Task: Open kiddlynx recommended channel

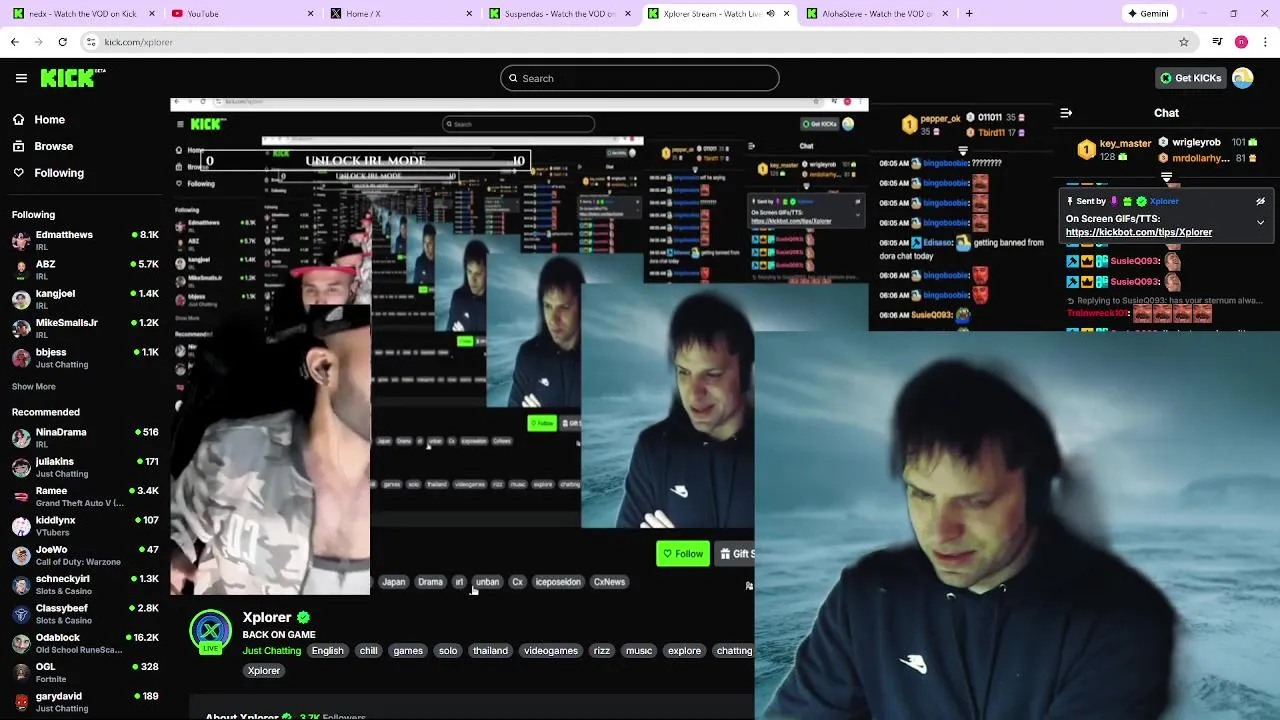Action: [85, 526]
